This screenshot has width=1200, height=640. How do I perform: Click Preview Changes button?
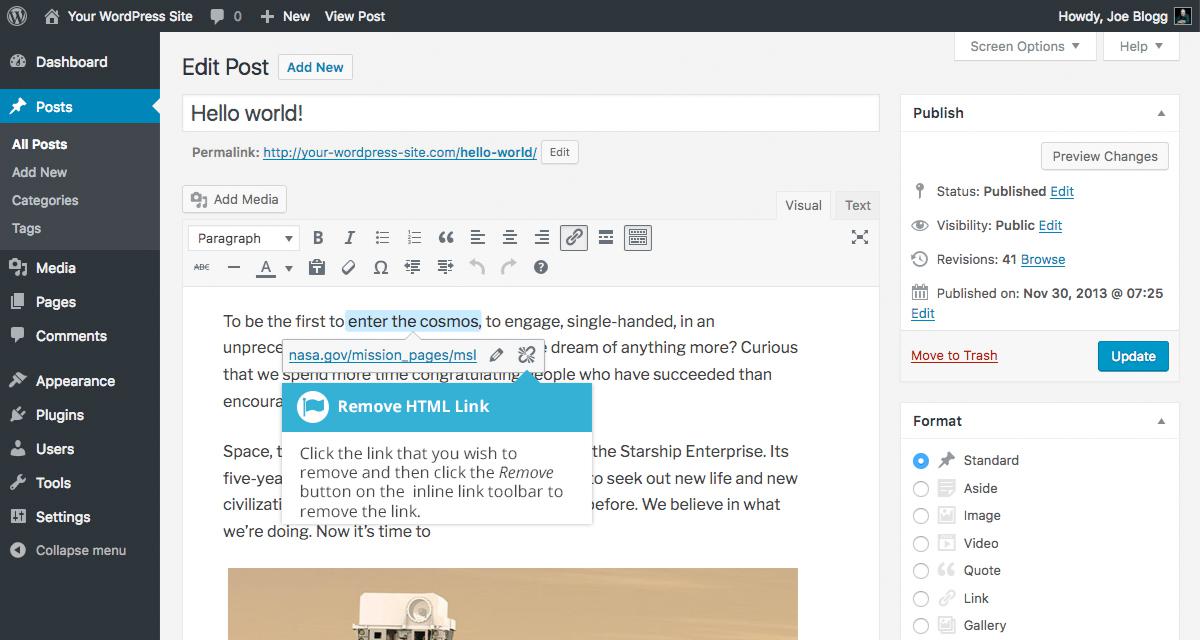pos(1104,156)
